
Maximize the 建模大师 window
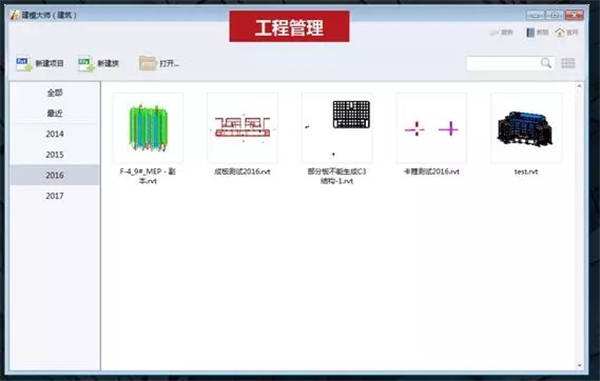554,15
